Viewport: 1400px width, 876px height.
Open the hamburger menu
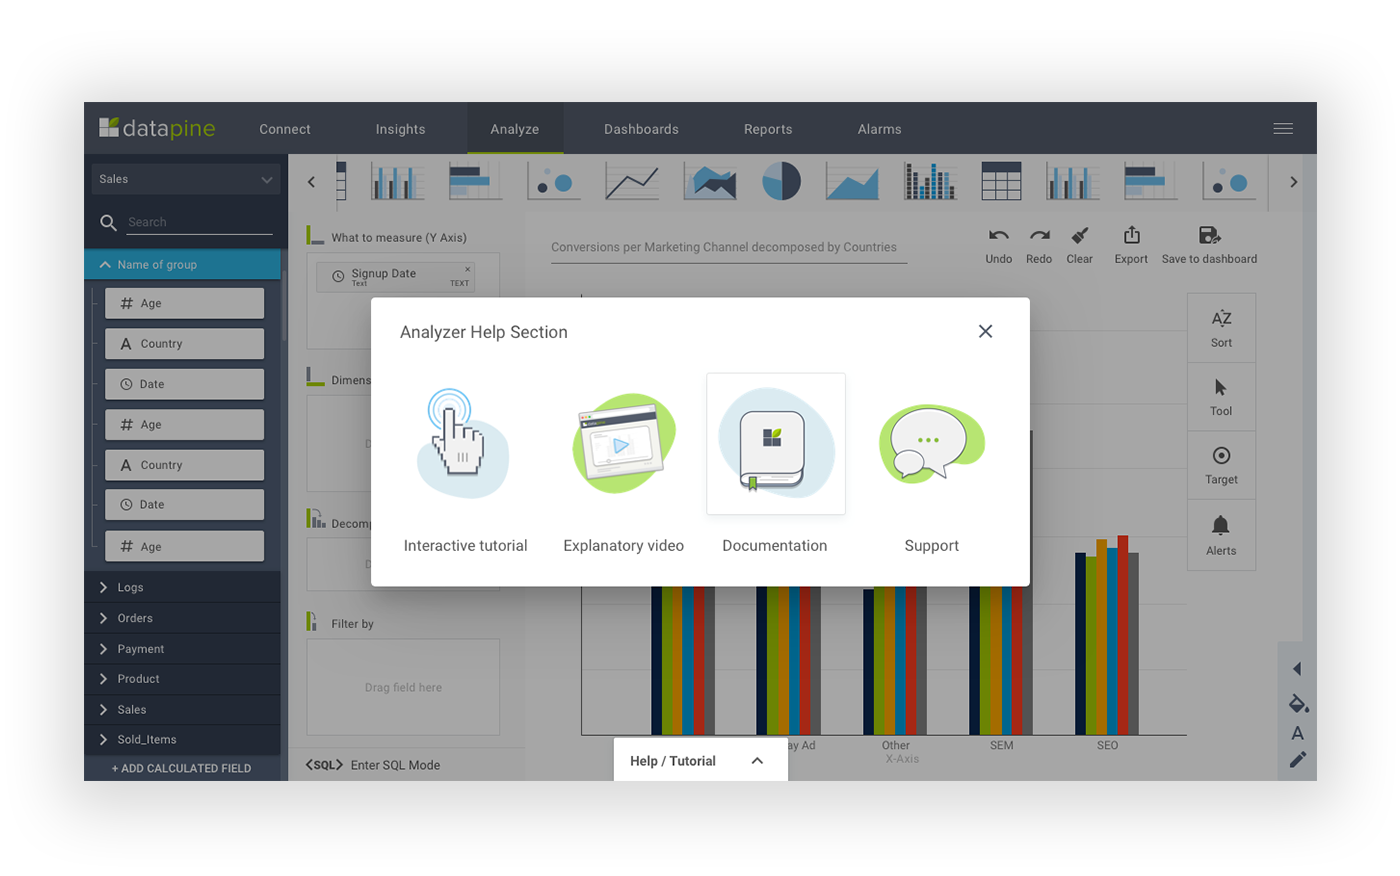[1283, 128]
